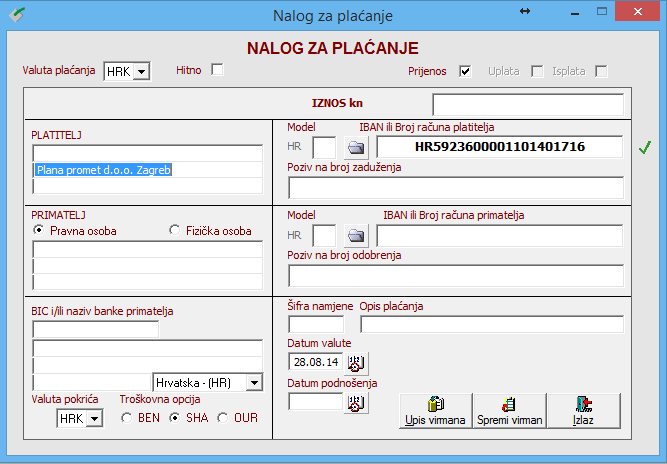Click first PRIMATELJ name line
667x464 pixels.
pyautogui.click(x=148, y=249)
